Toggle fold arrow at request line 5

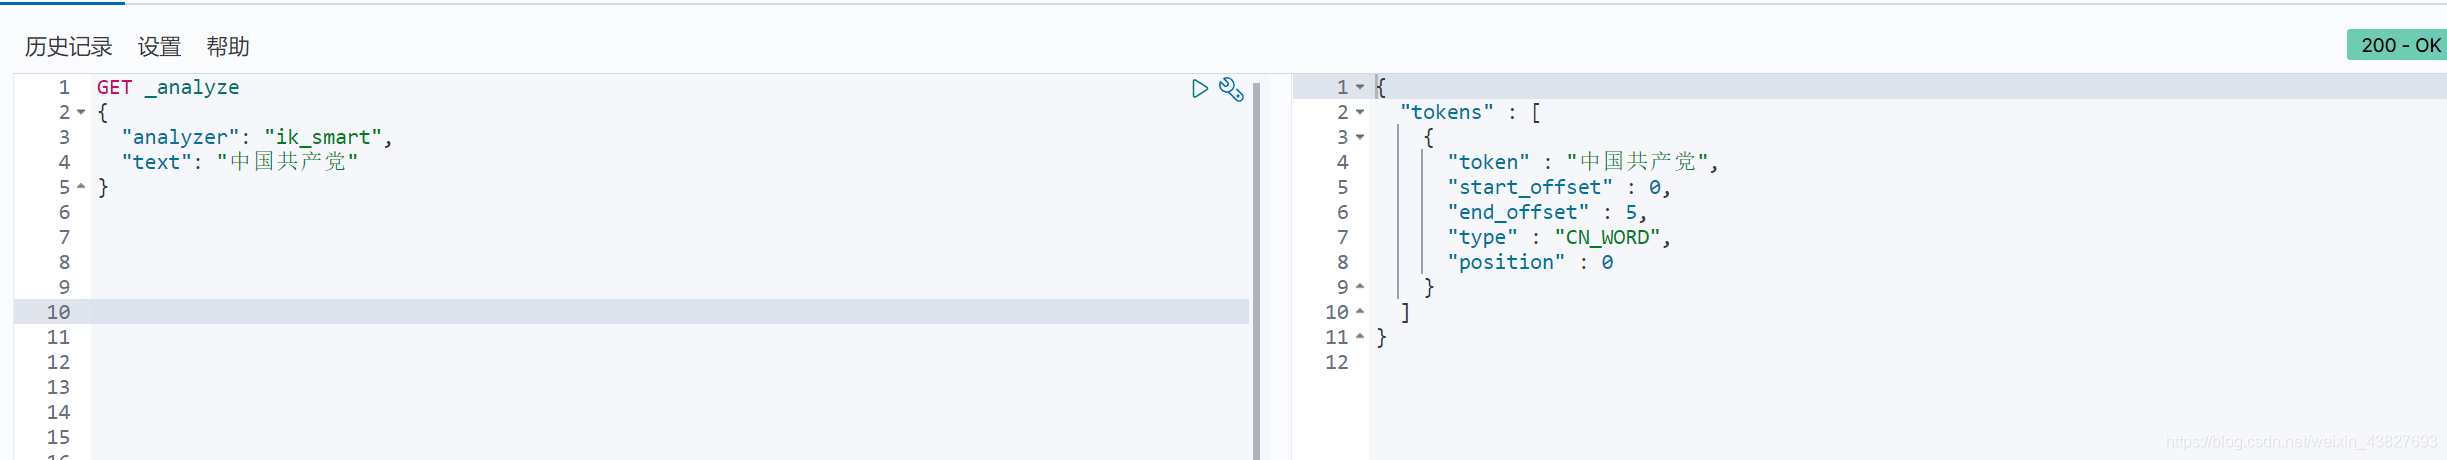pyautogui.click(x=81, y=187)
